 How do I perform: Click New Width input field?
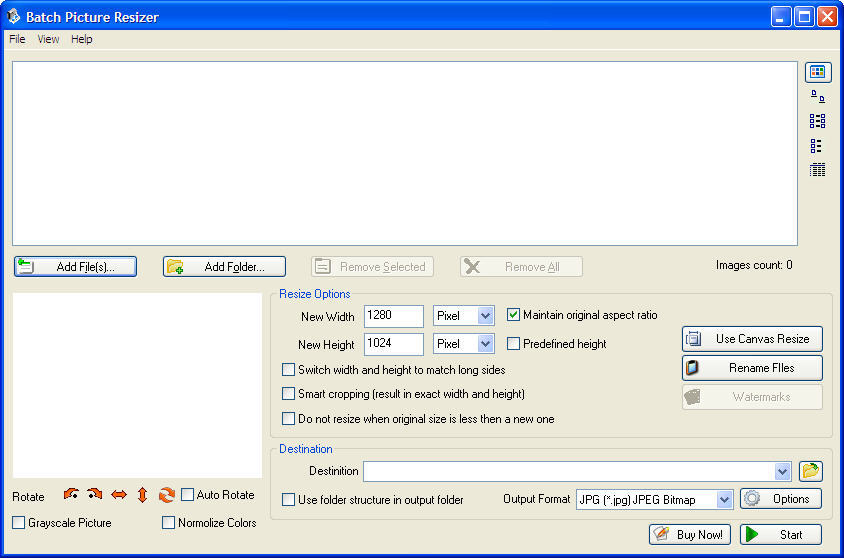tap(393, 316)
